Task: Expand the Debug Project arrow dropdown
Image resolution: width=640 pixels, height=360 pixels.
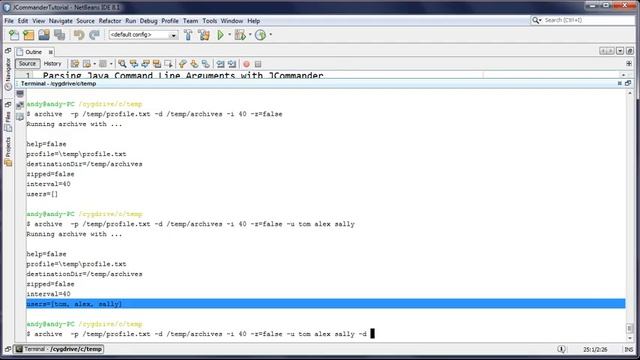Action: 250,35
